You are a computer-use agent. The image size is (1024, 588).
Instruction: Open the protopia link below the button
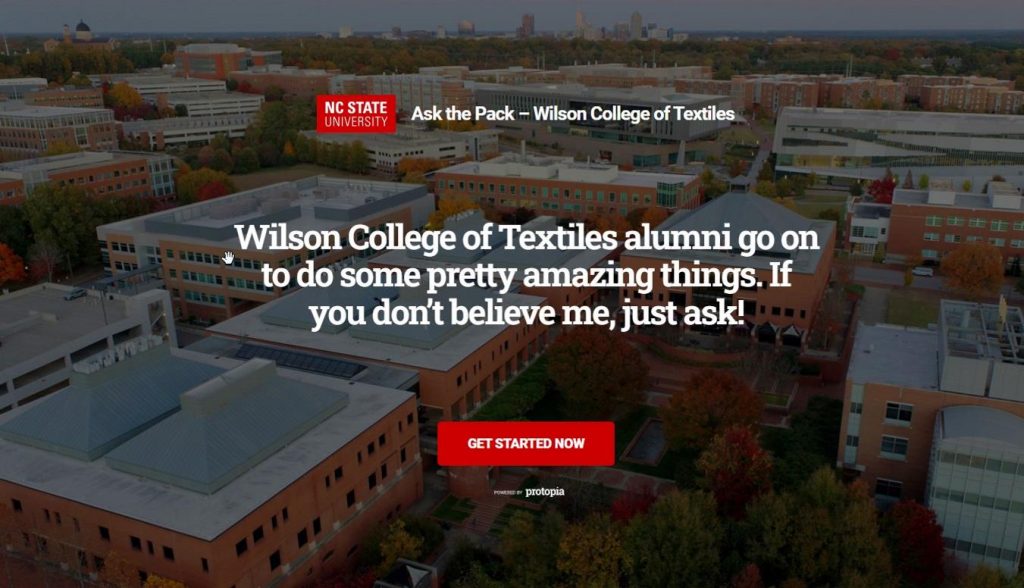545,491
